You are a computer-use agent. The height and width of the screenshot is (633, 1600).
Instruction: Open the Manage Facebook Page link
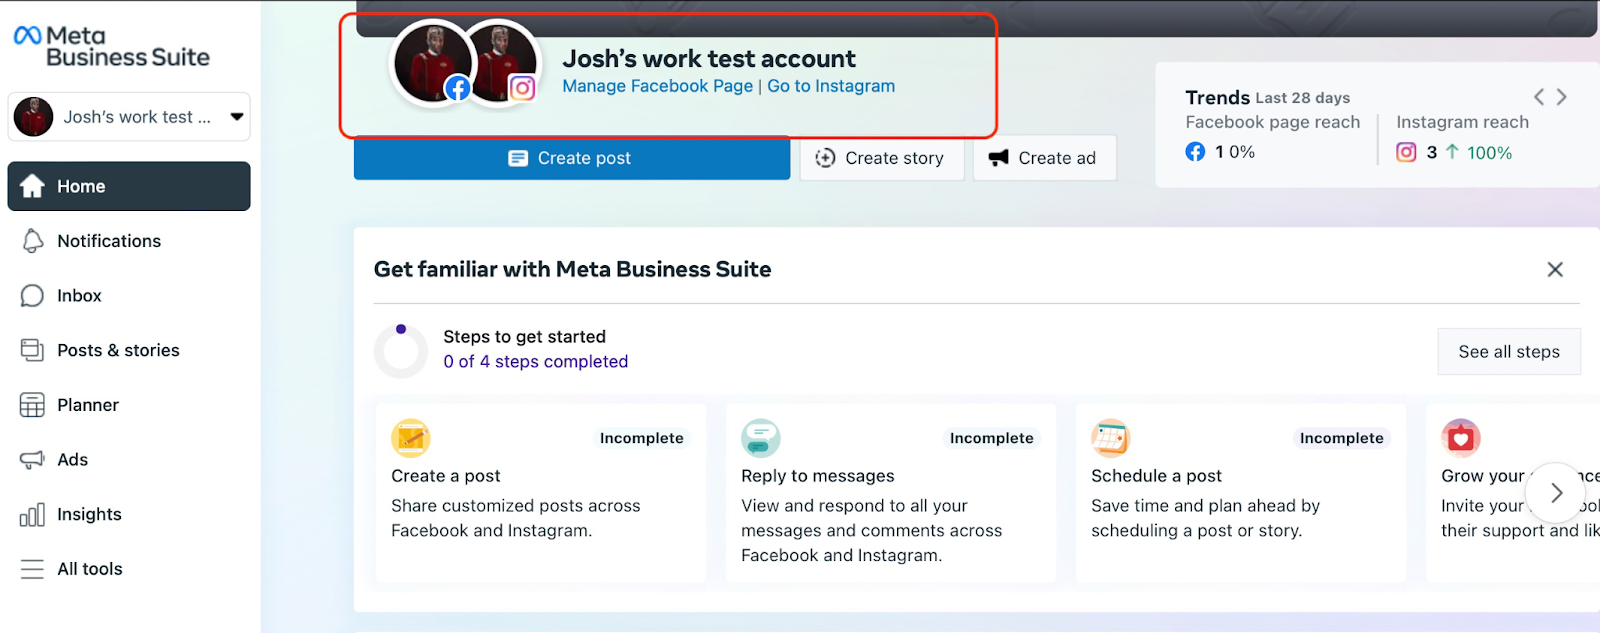tap(657, 86)
